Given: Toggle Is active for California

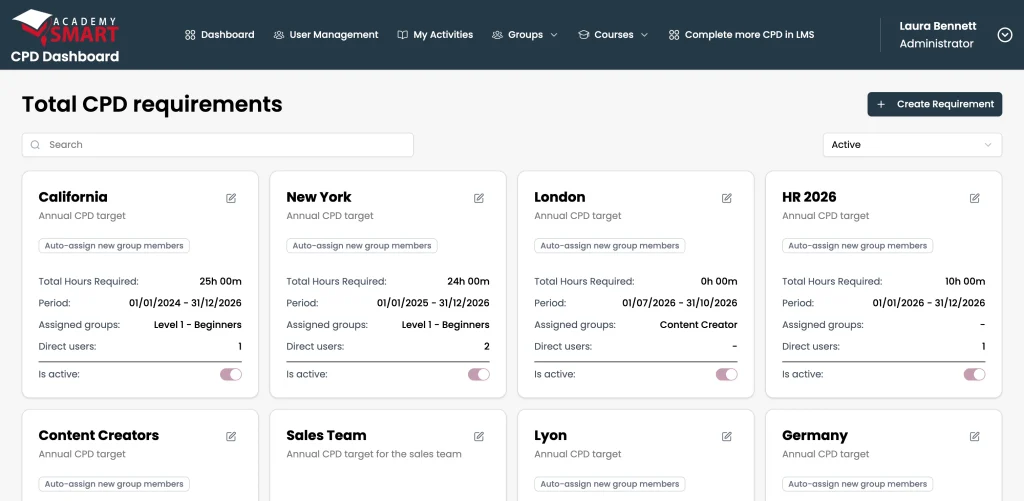Looking at the screenshot, I should [x=231, y=374].
